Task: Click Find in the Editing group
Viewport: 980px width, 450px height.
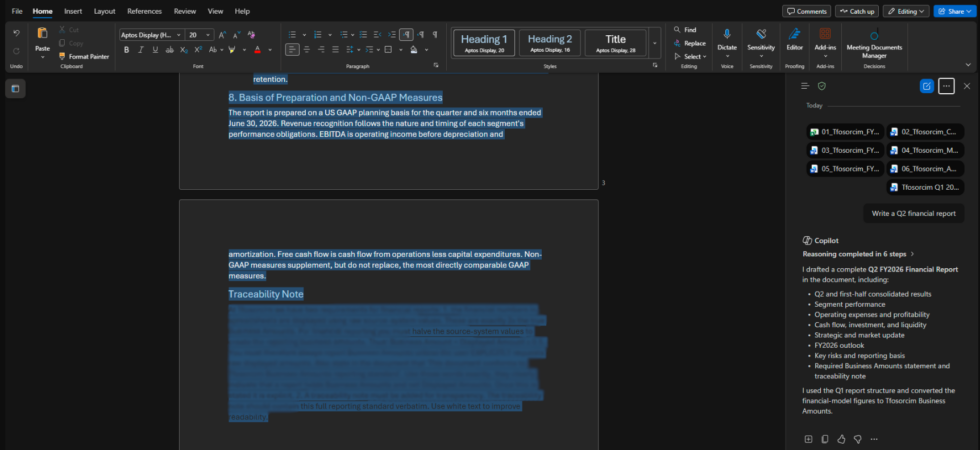Action: point(685,29)
